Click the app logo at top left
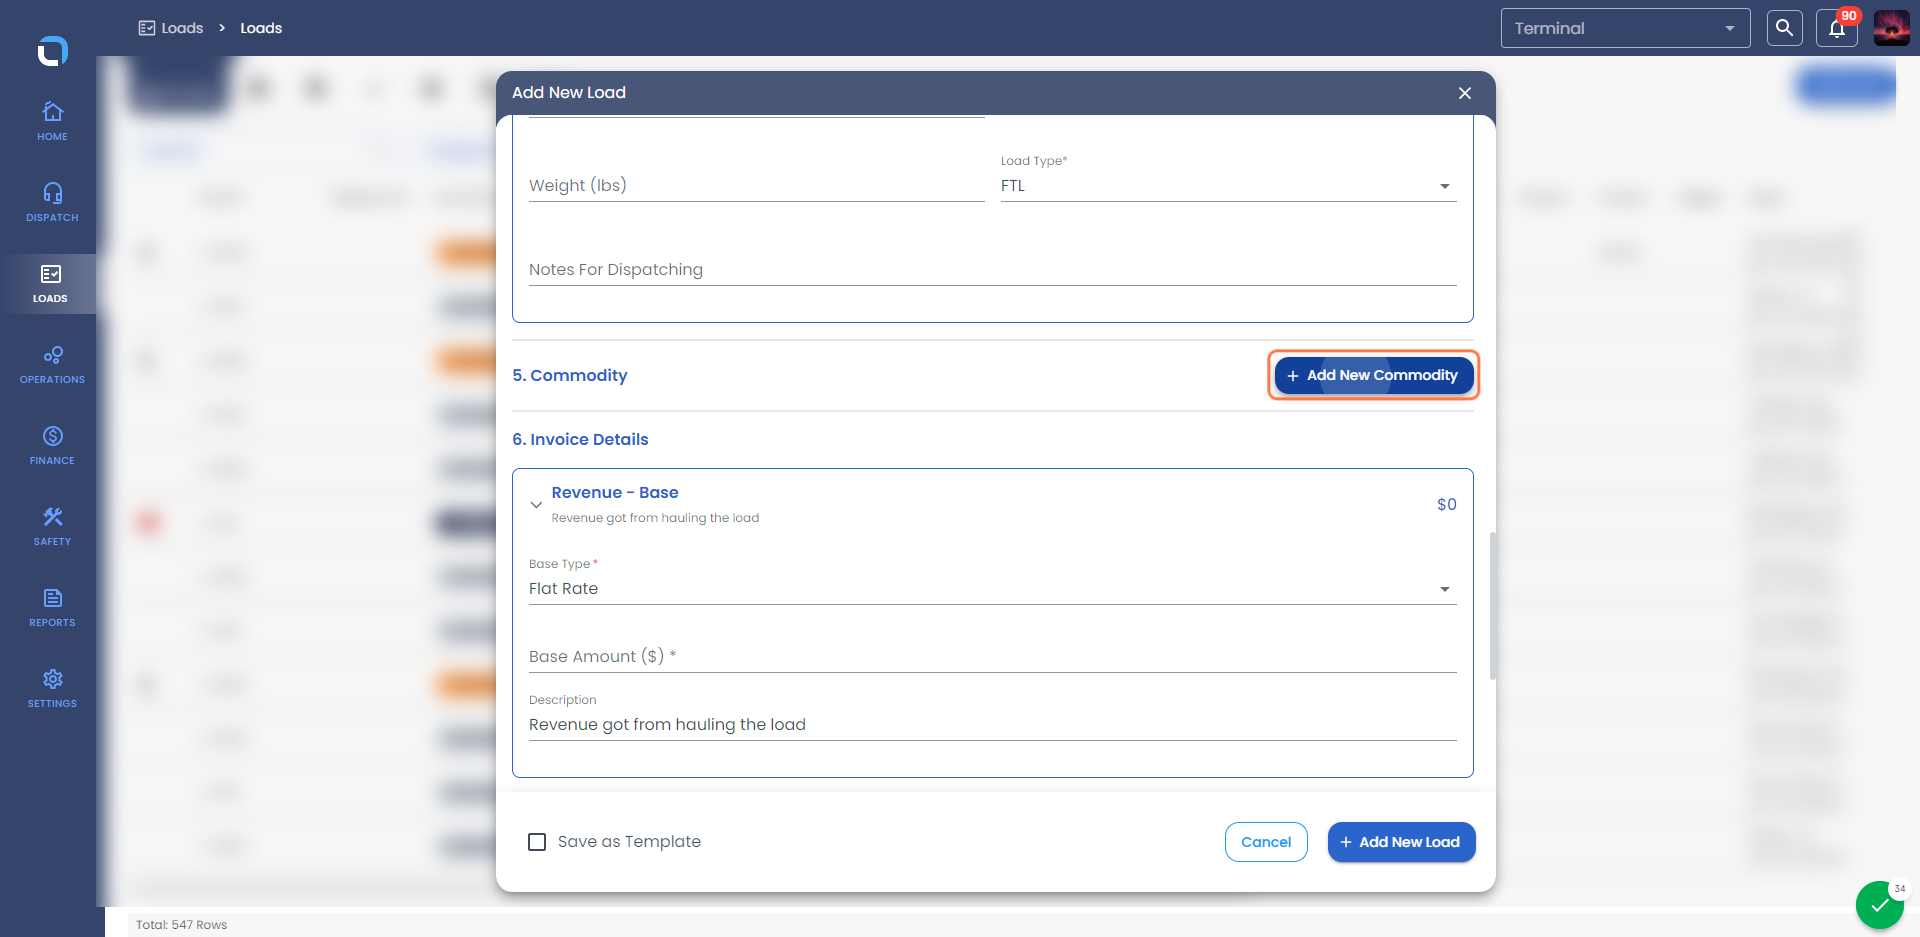This screenshot has height=937, width=1920. pos(52,50)
